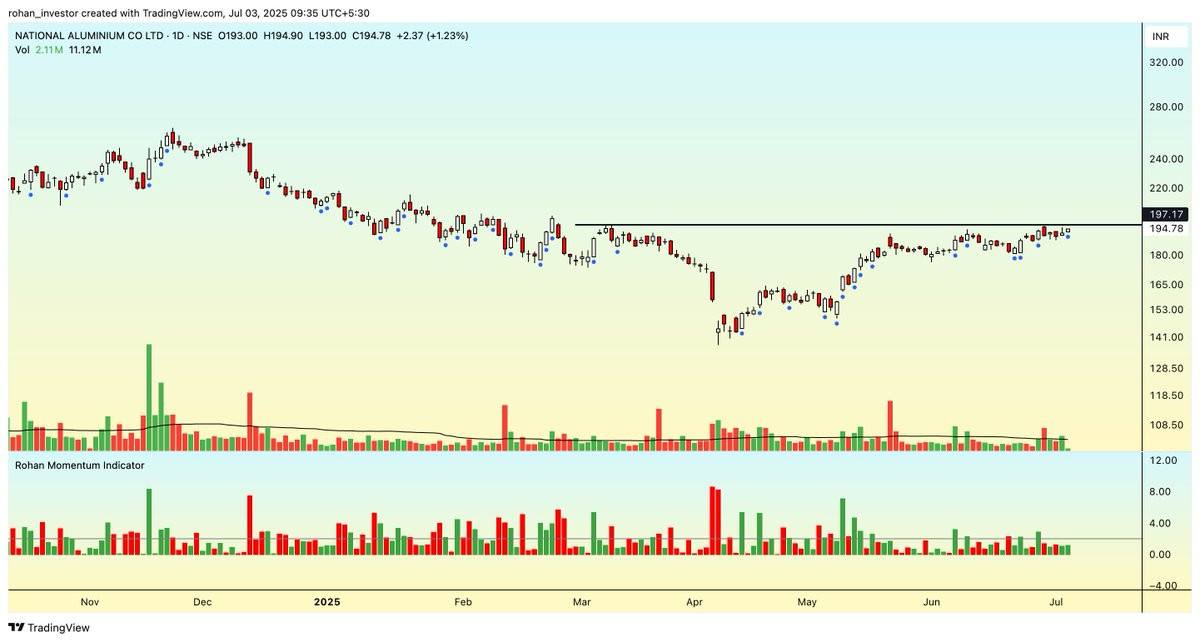Select the Vol indicator label
This screenshot has width=1200, height=642.
[x=21, y=50]
